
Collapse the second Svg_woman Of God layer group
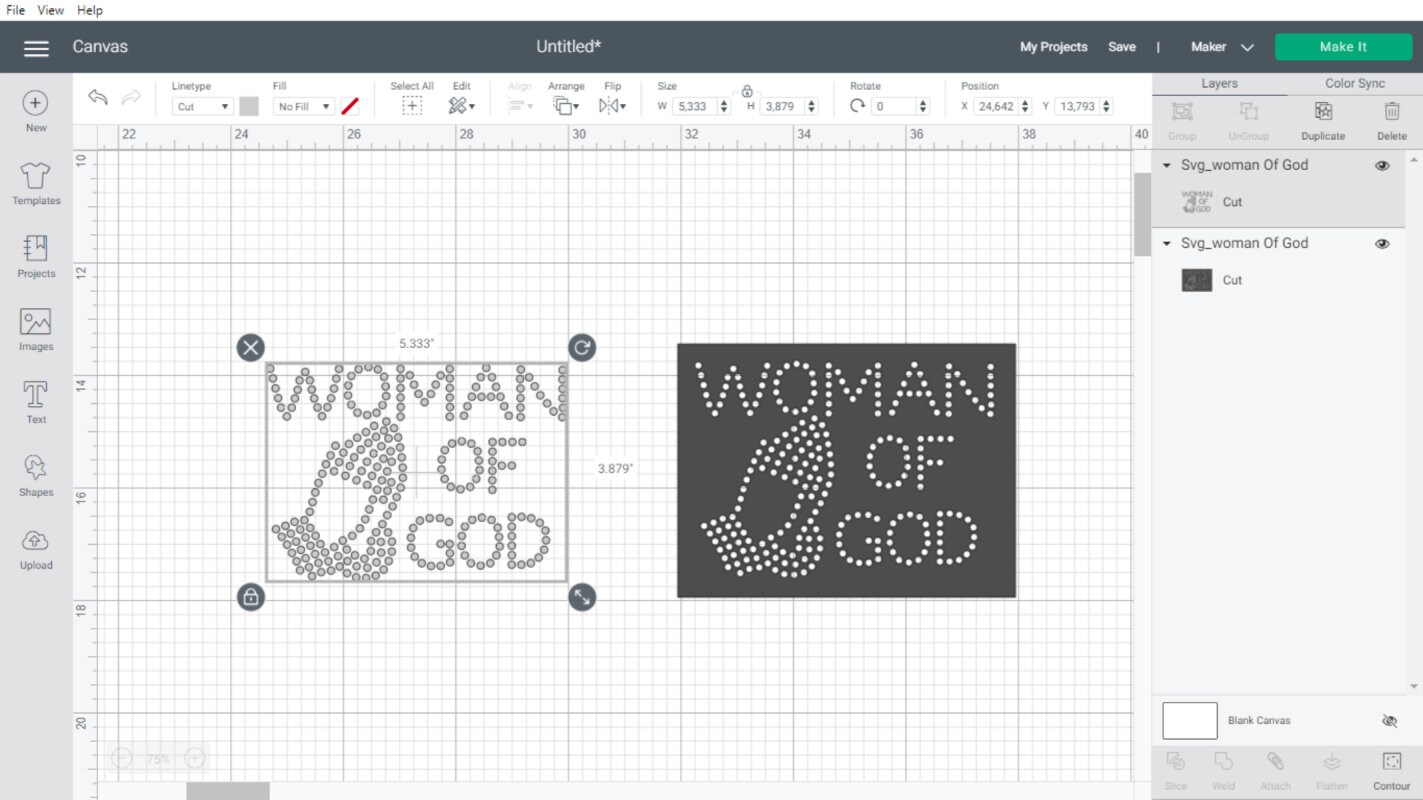click(1166, 243)
